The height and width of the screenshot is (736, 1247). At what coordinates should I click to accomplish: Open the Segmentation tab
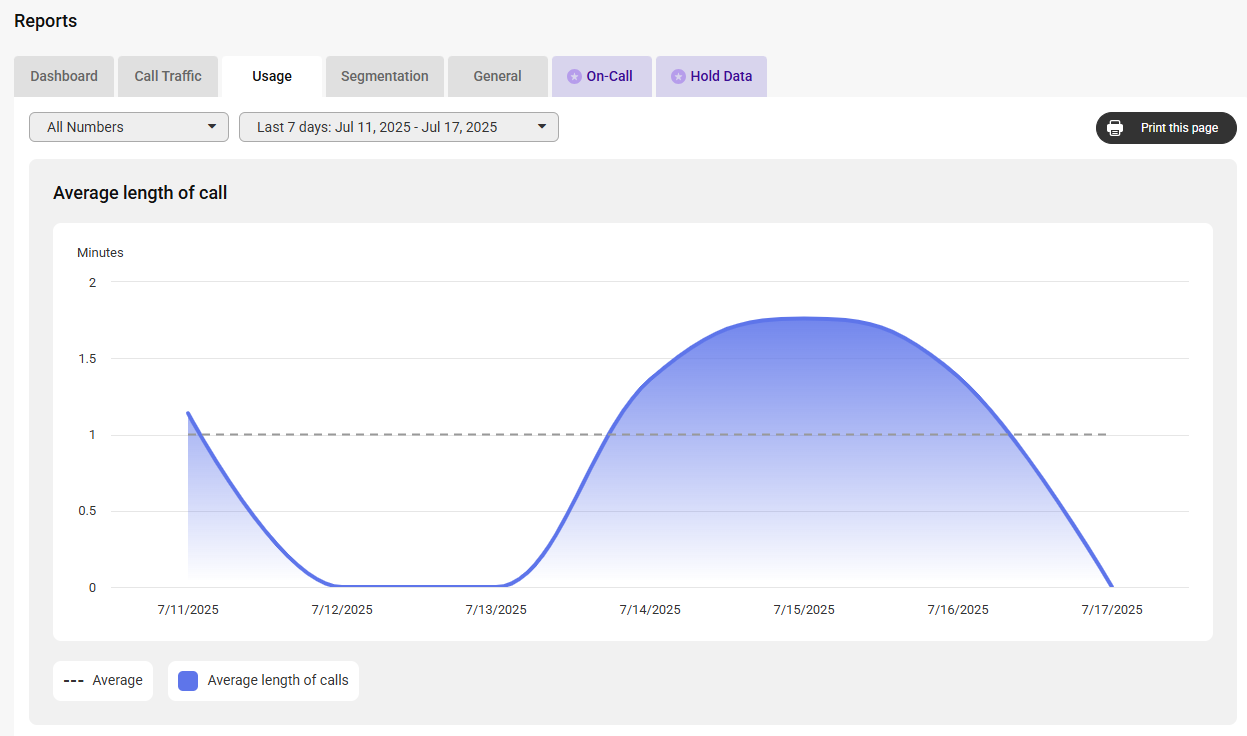385,76
